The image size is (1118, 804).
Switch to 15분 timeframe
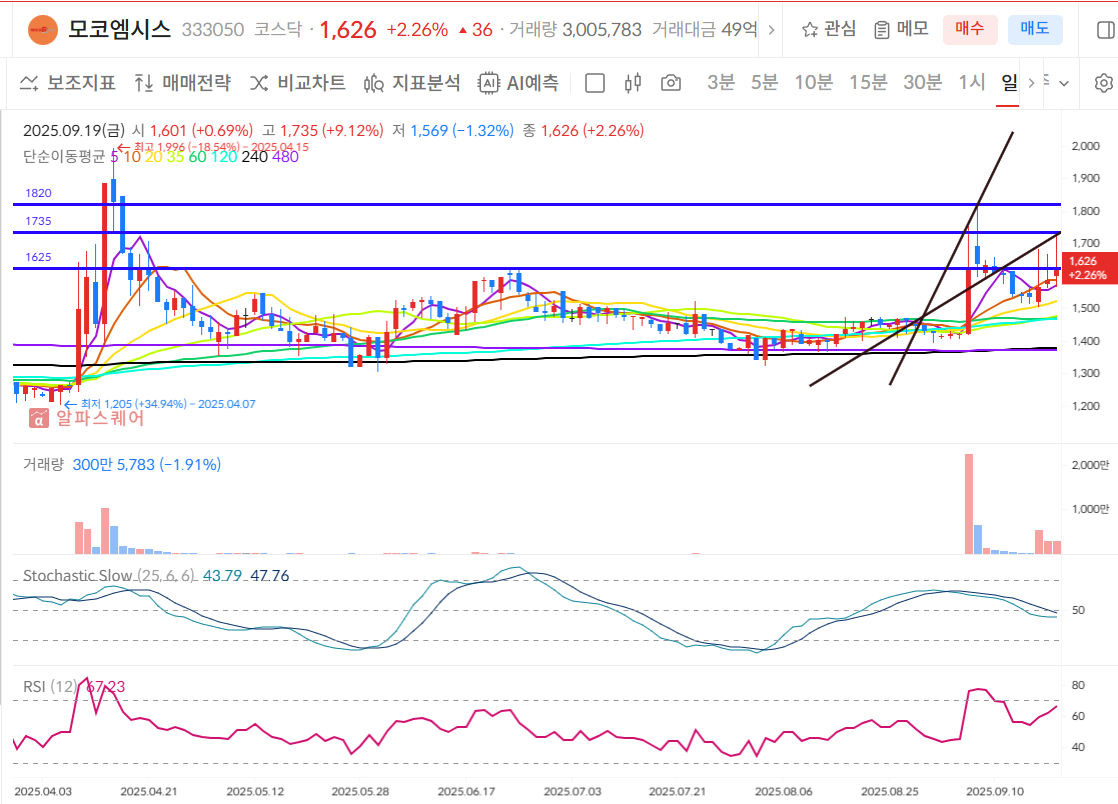click(x=868, y=83)
